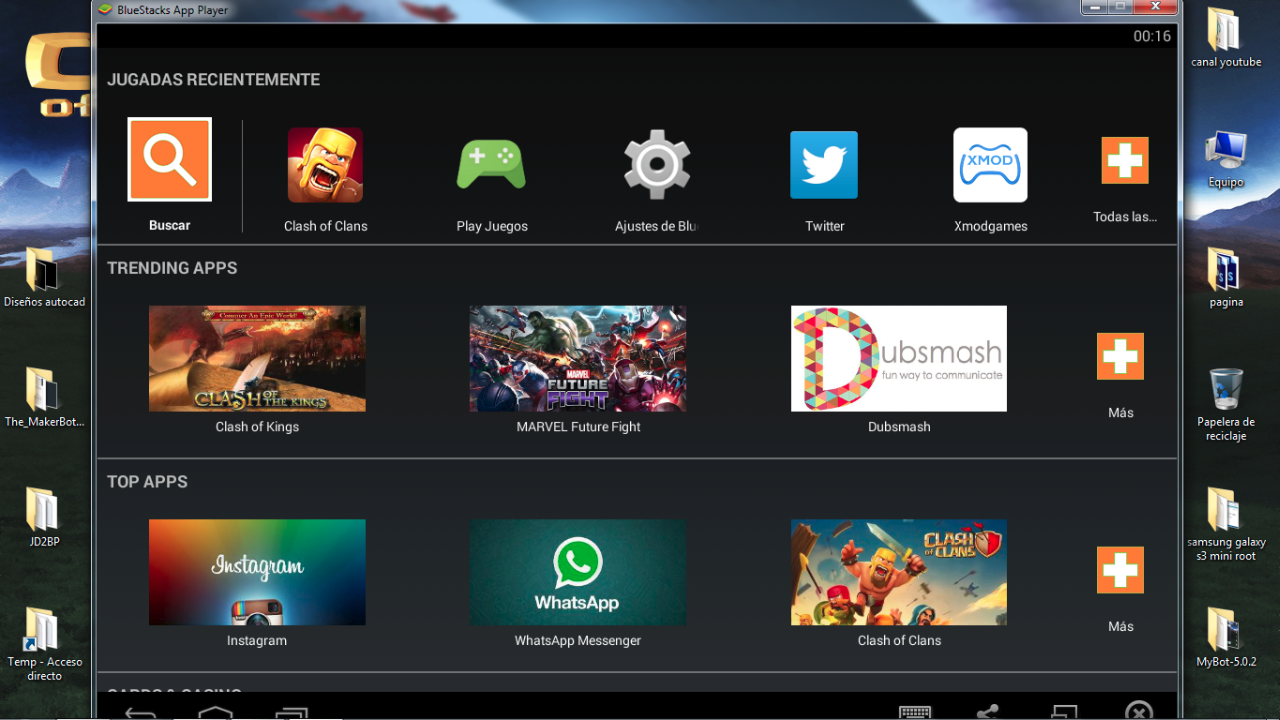1280x720 pixels.
Task: Click the Más plus icon in Trending Apps
Action: (x=1120, y=356)
